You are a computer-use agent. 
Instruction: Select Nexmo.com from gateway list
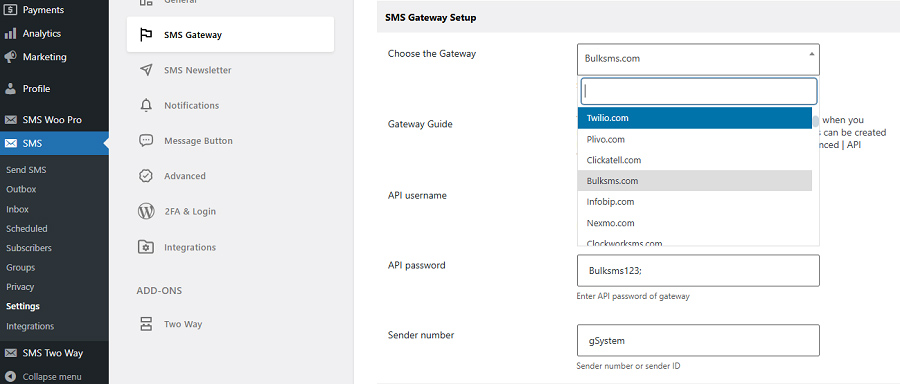click(x=695, y=223)
